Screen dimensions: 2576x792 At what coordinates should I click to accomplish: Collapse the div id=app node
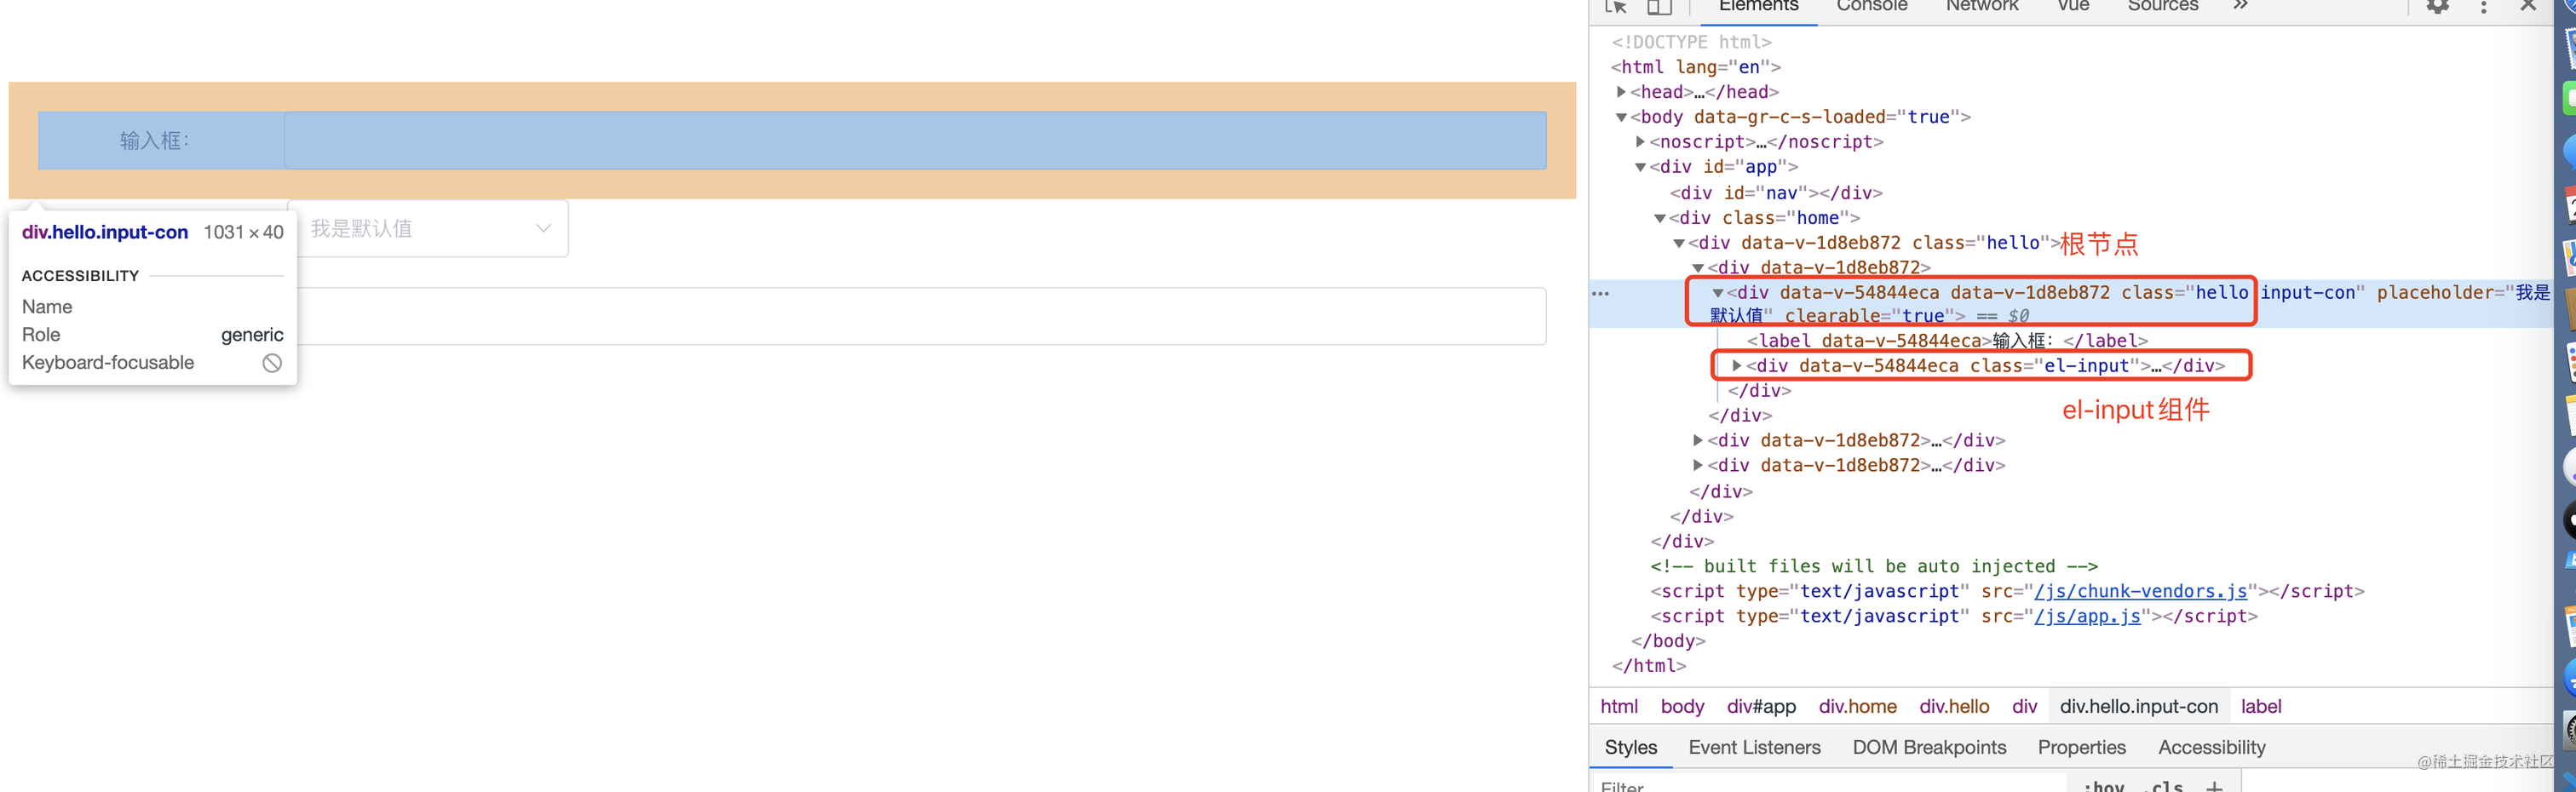coord(1640,167)
